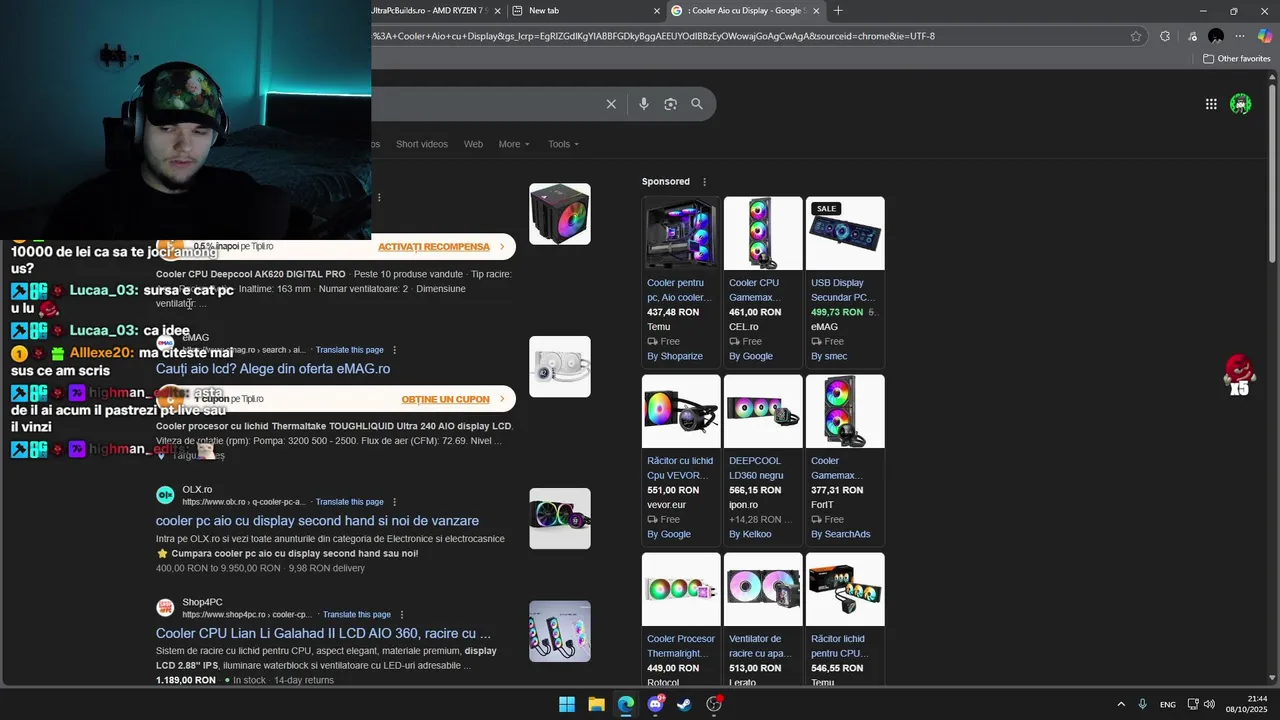Open OLX cooler pc aio second hand result
Image resolution: width=1280 pixels, height=720 pixels.
coord(317,521)
